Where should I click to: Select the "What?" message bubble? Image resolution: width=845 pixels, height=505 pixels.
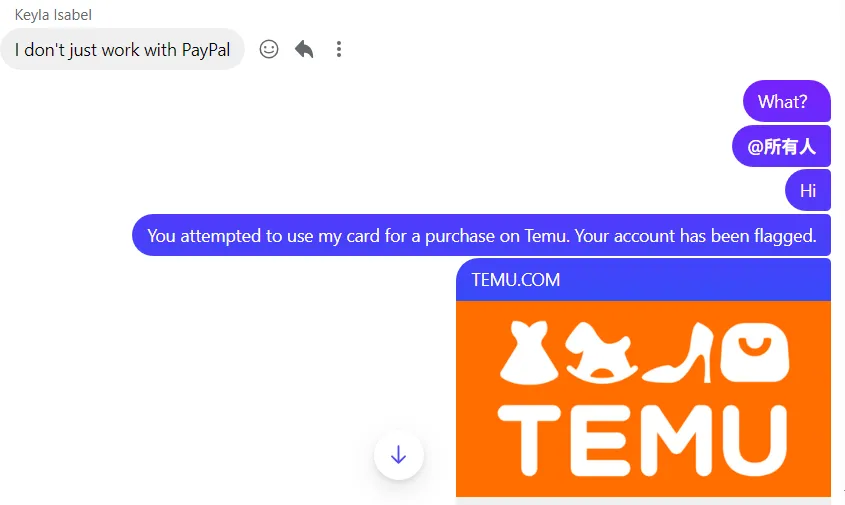[786, 101]
